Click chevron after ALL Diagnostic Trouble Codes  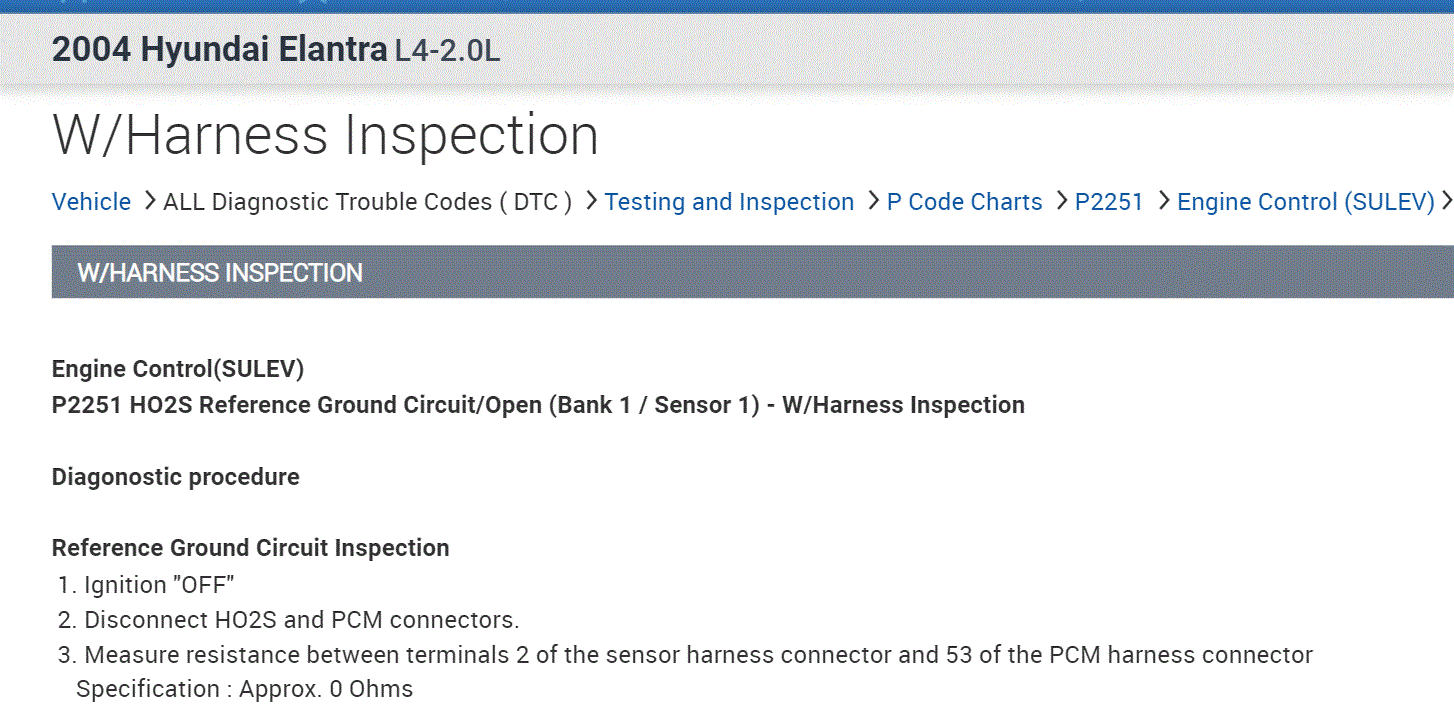tap(590, 202)
